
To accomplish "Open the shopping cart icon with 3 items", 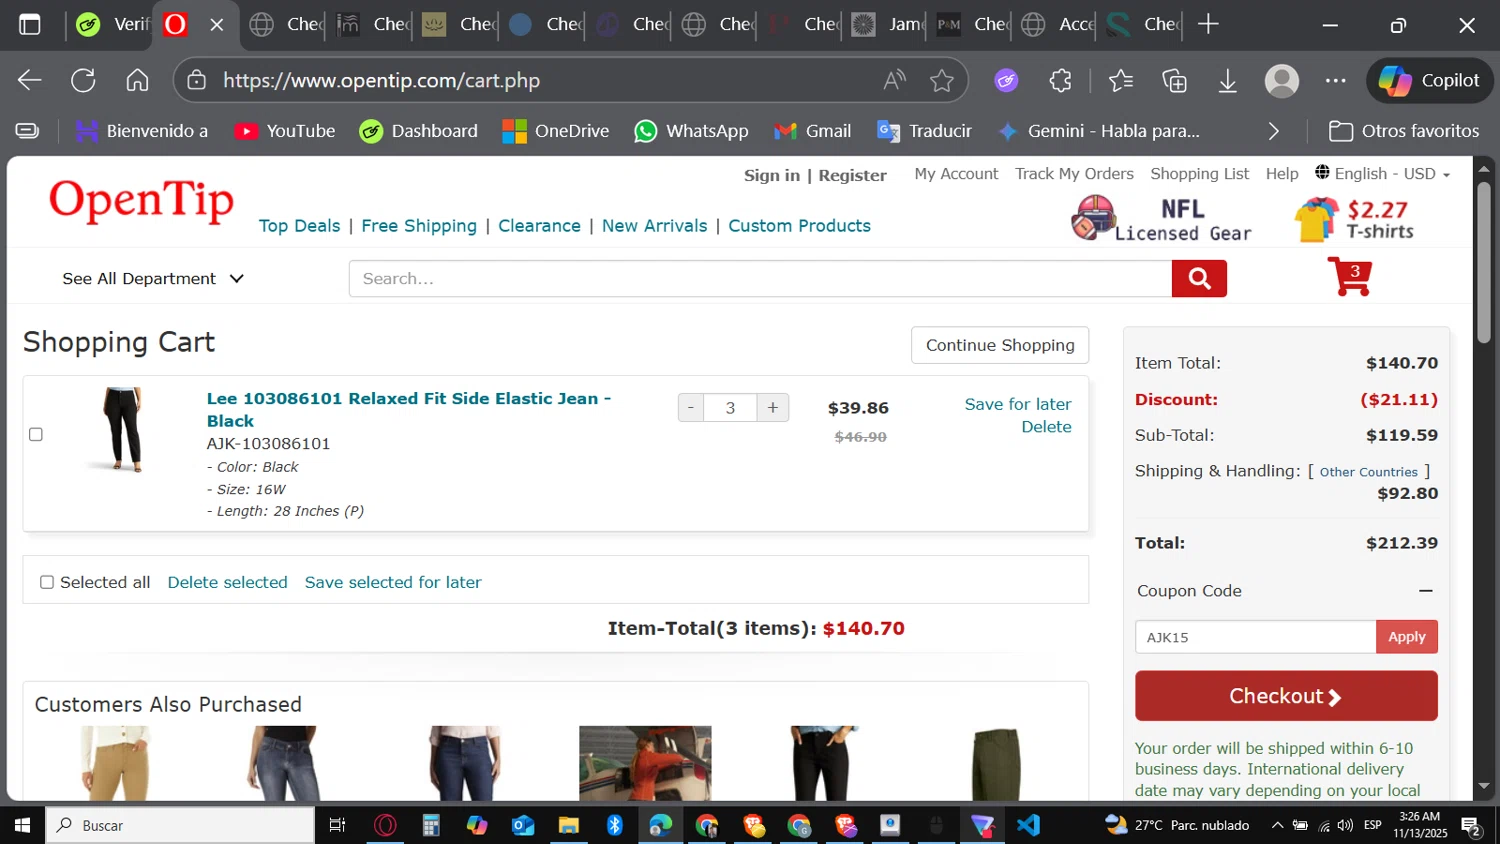I will [1350, 276].
